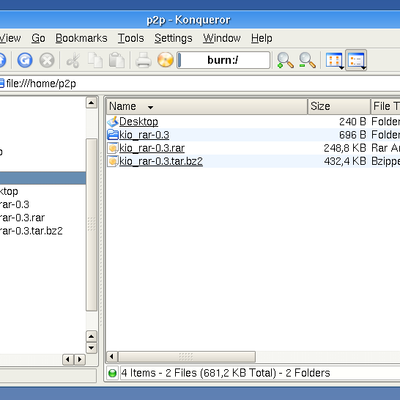Select sidebar tree item ending rar-0.3.rar

click(22, 218)
